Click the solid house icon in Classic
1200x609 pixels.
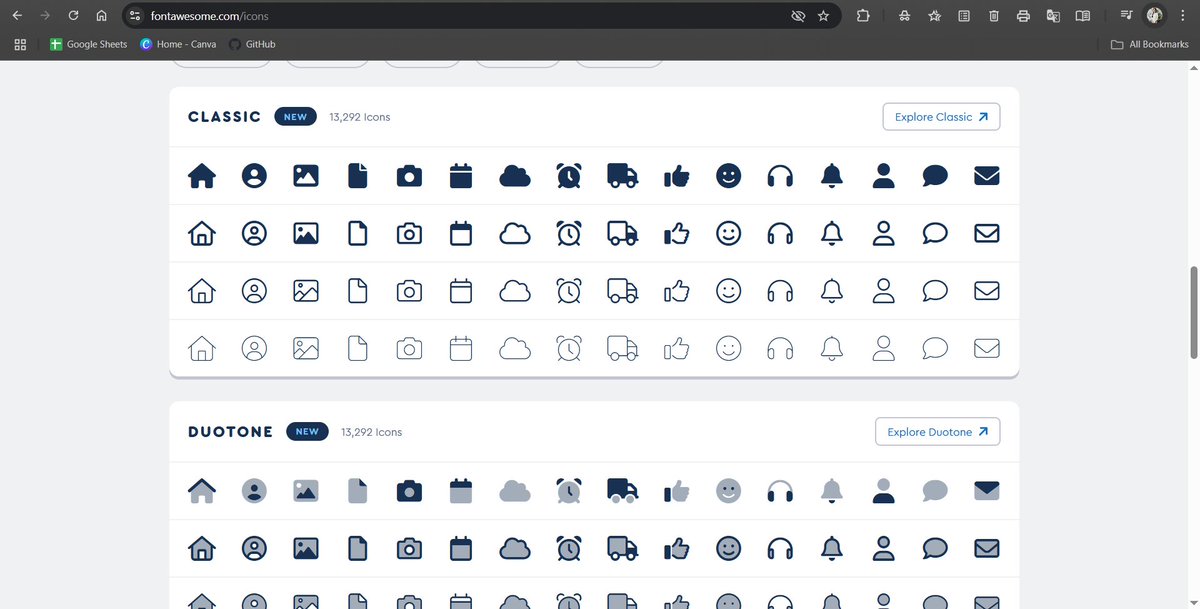click(x=202, y=176)
